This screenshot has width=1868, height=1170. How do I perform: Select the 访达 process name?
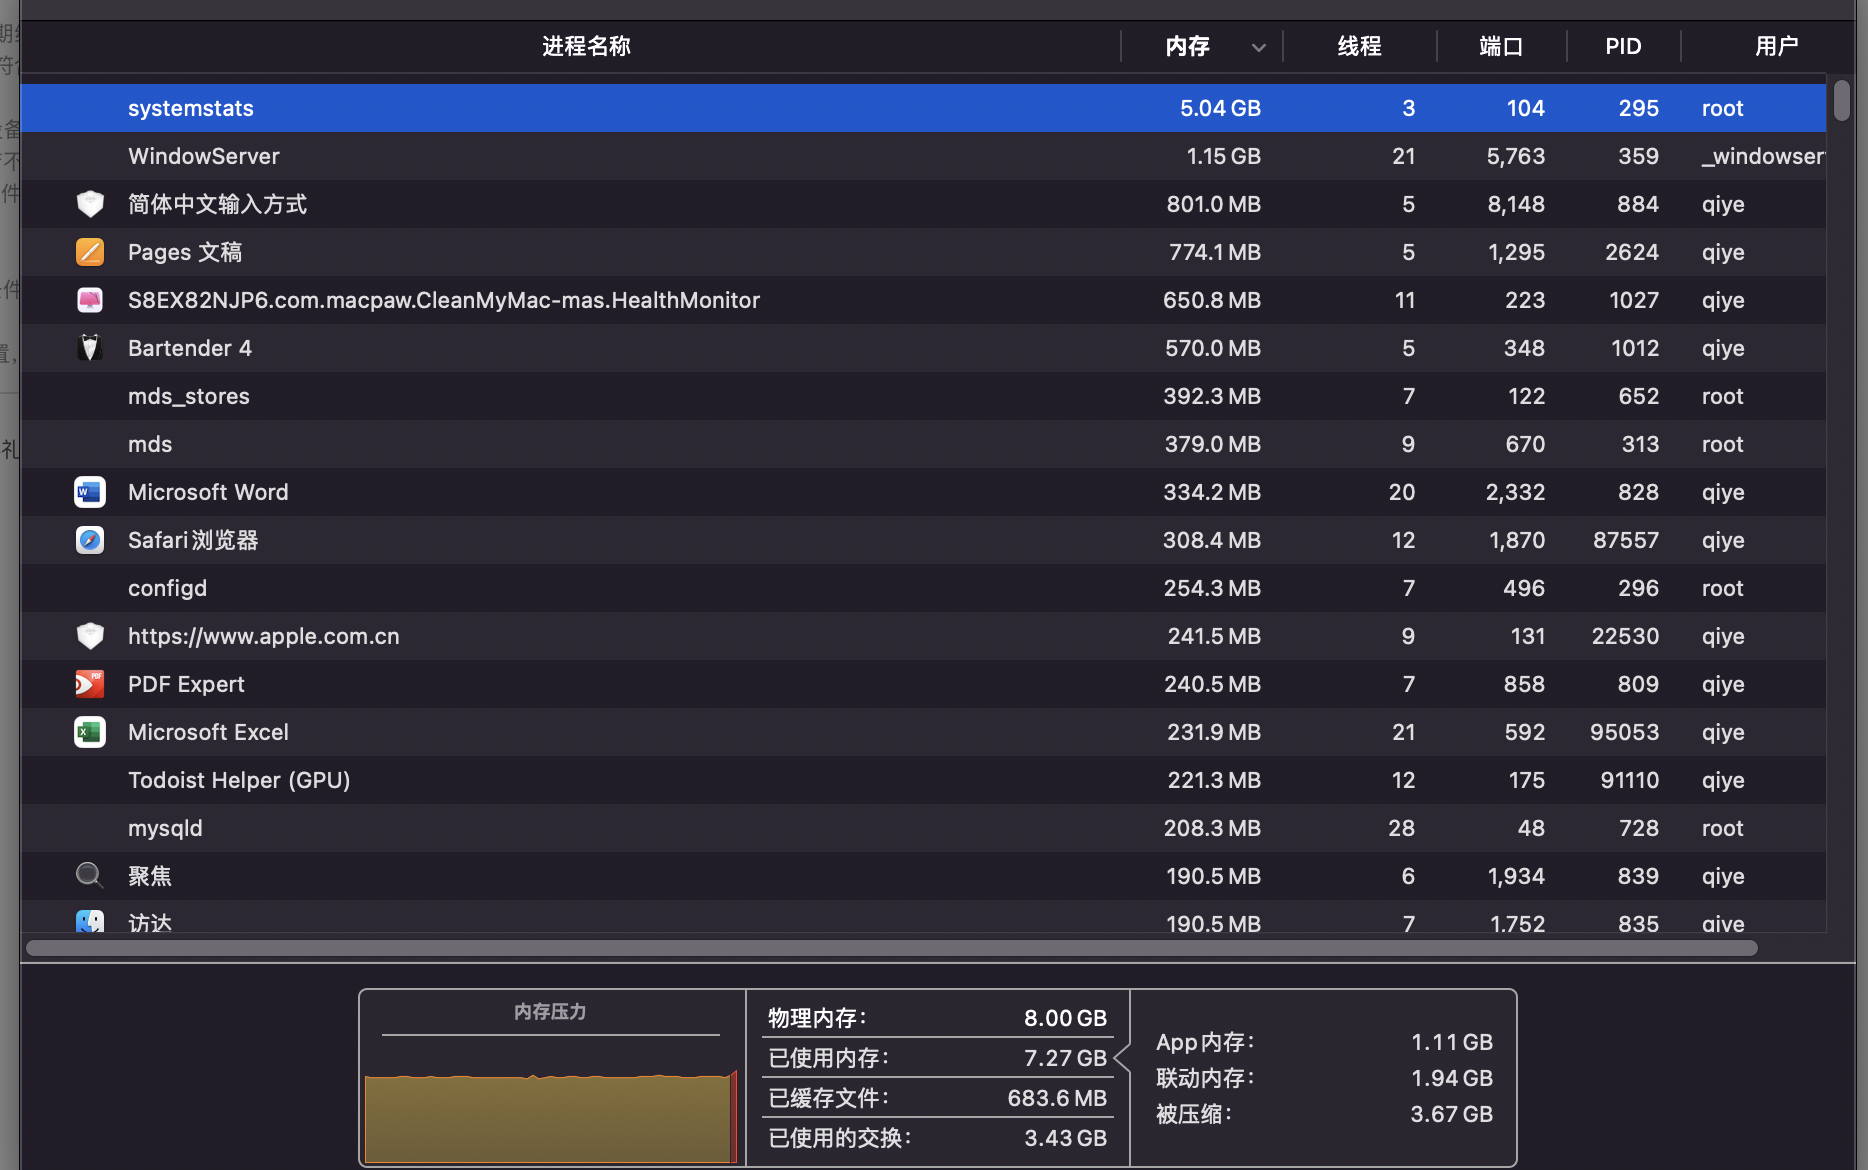tap(150, 922)
